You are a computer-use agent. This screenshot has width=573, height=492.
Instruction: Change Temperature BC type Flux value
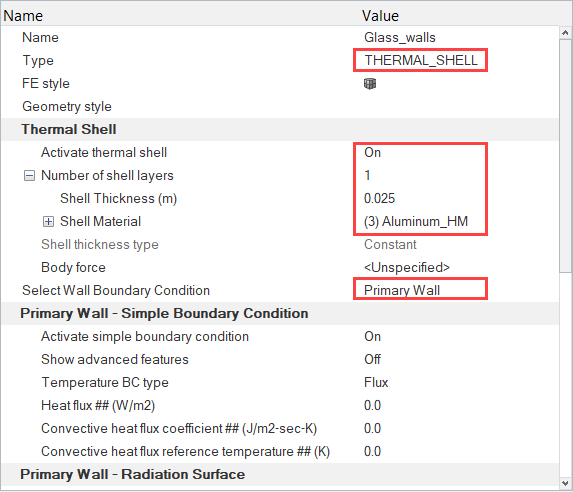pos(376,382)
